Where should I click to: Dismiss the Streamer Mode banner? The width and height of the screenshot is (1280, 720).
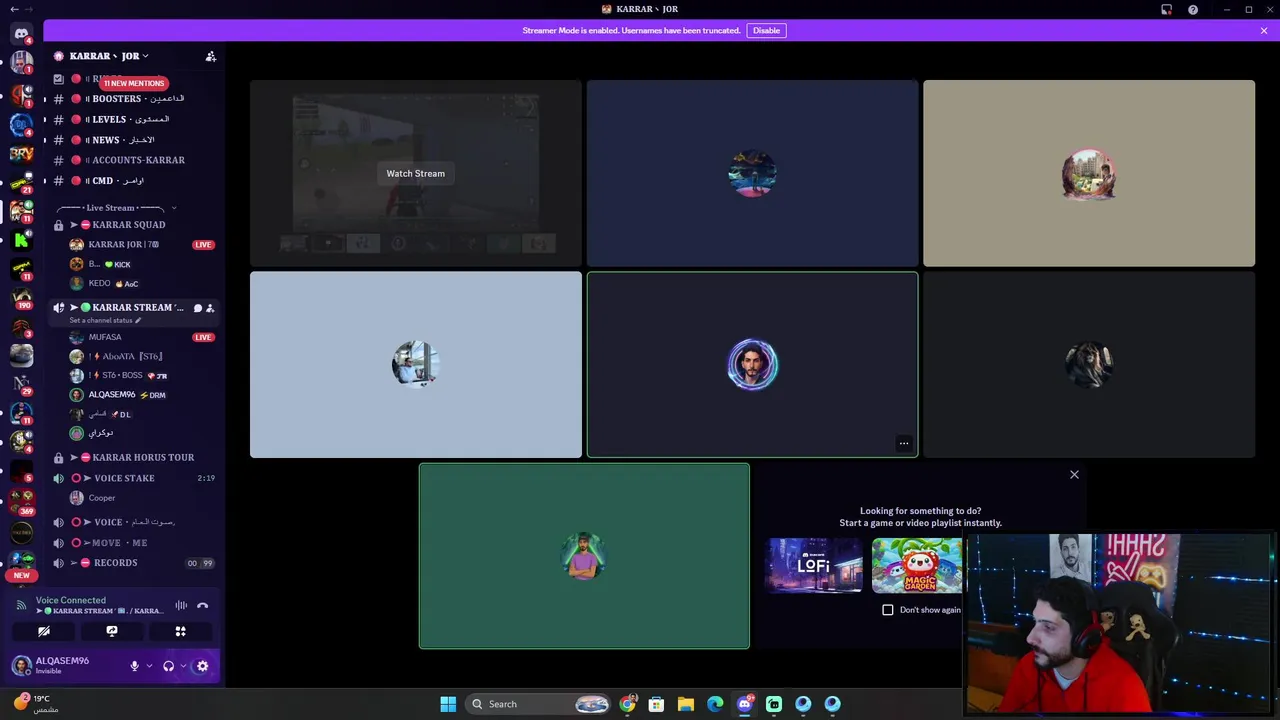[1264, 30]
